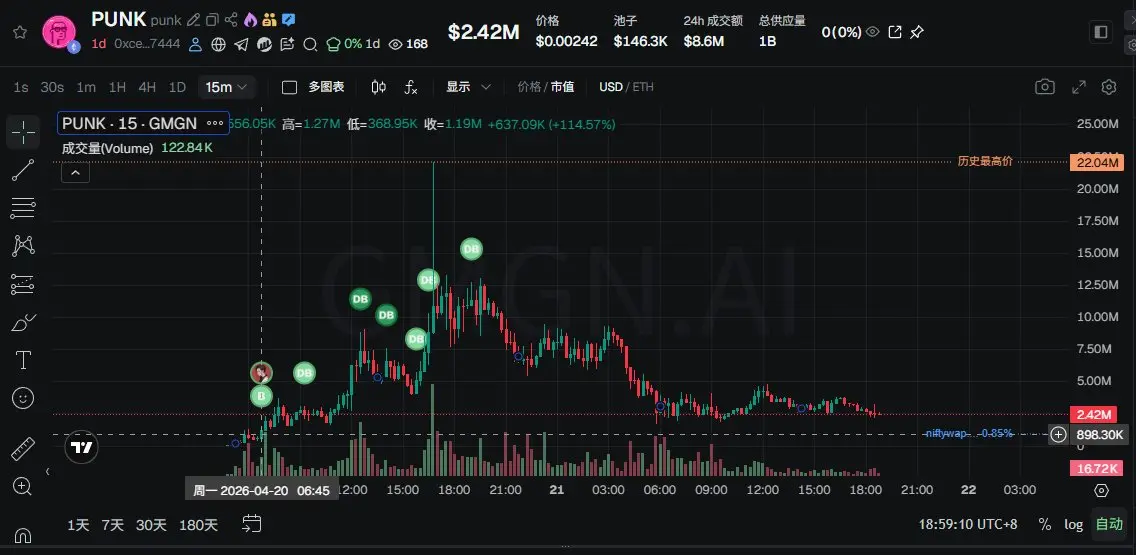Open the share icon next to punk
1136x555 pixels.
coord(231,20)
